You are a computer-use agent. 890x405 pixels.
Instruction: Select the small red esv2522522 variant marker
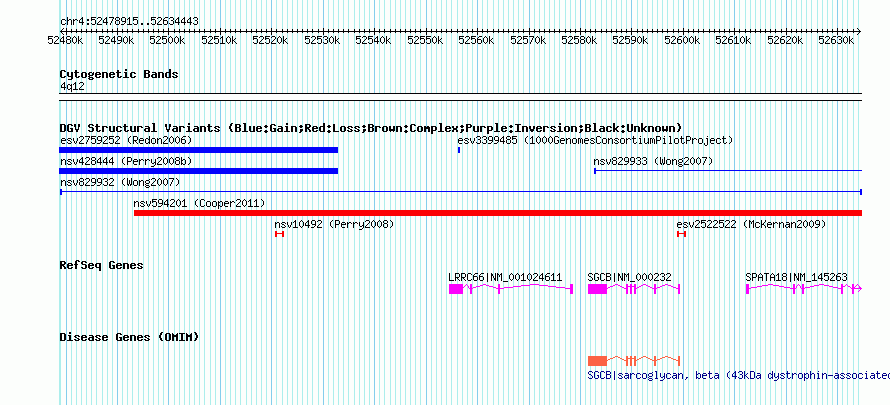pyautogui.click(x=682, y=234)
